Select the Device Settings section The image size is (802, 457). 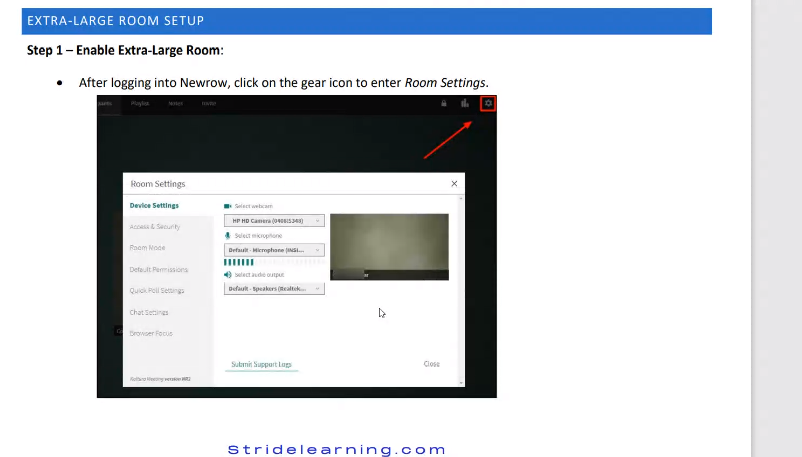[x=154, y=206]
